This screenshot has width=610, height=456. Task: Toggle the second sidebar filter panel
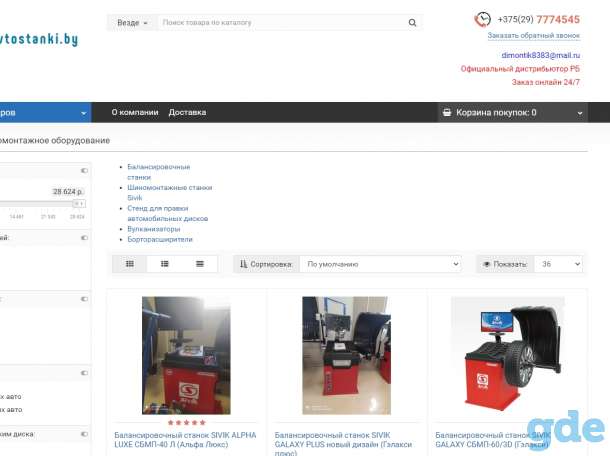coord(84,238)
